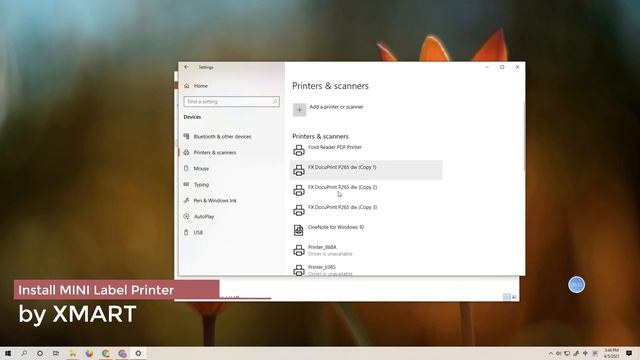Click the printer icon for DocuPrint Copy 3
Screen dimensions: 640x360
(299, 211)
